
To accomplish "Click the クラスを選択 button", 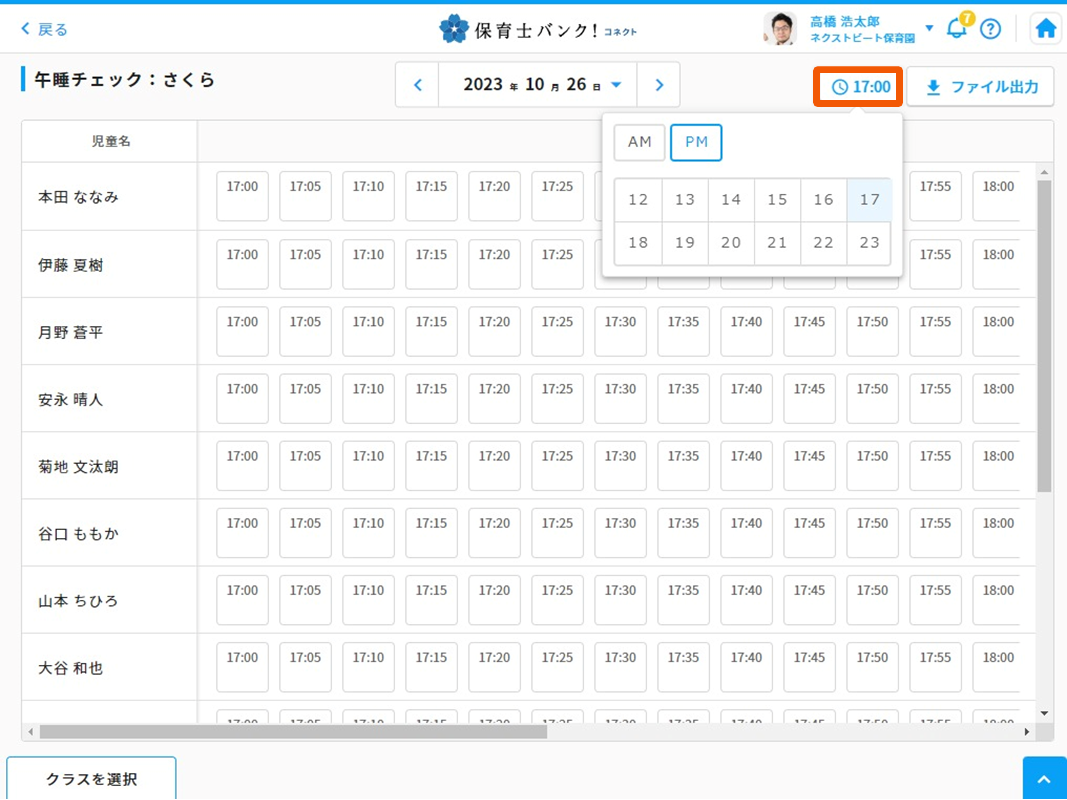I will pyautogui.click(x=91, y=779).
